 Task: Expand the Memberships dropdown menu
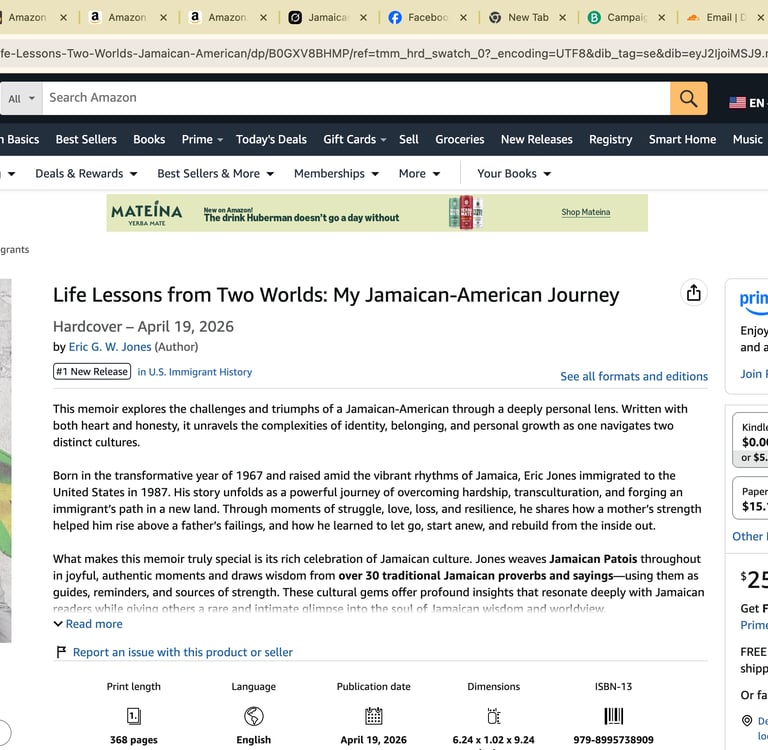click(336, 173)
